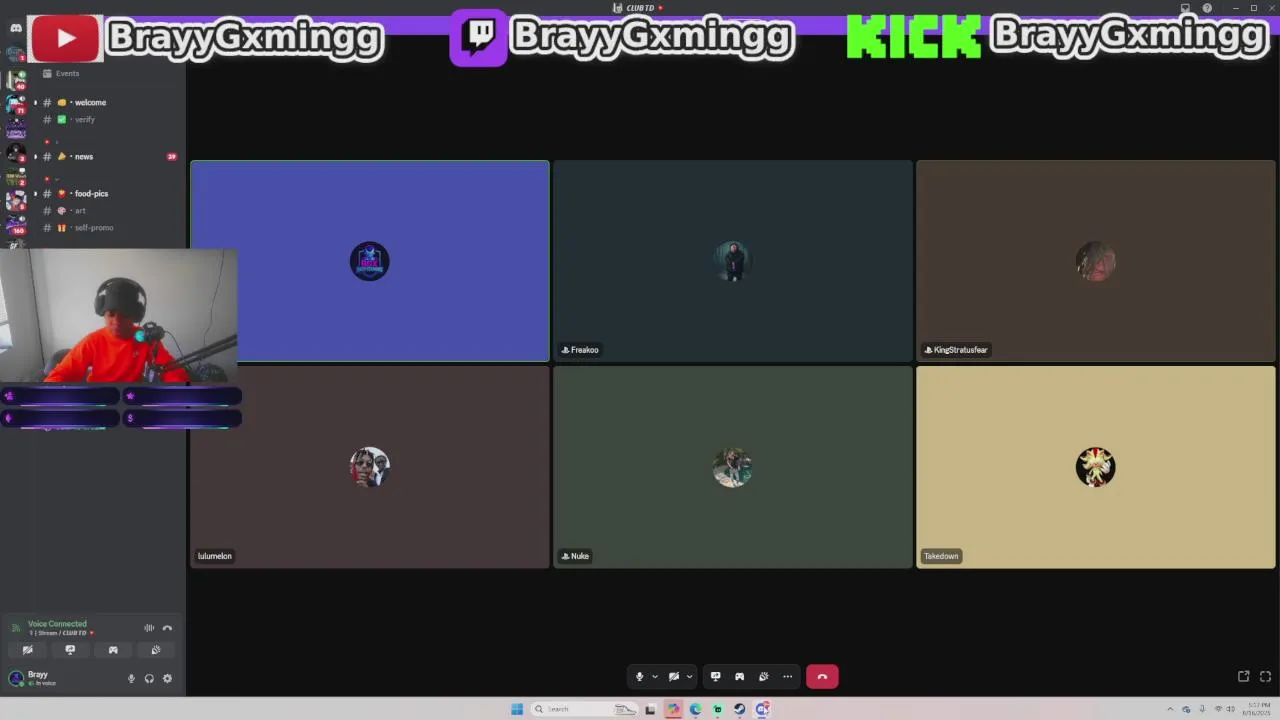Image resolution: width=1280 pixels, height=720 pixels.
Task: Open the self-promo channel
Action: click(93, 227)
